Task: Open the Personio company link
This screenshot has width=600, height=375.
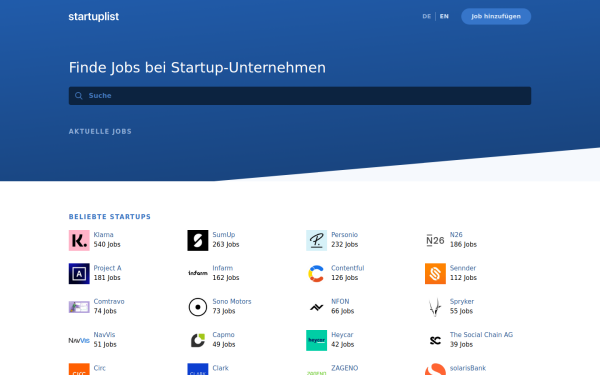Action: click(x=344, y=235)
